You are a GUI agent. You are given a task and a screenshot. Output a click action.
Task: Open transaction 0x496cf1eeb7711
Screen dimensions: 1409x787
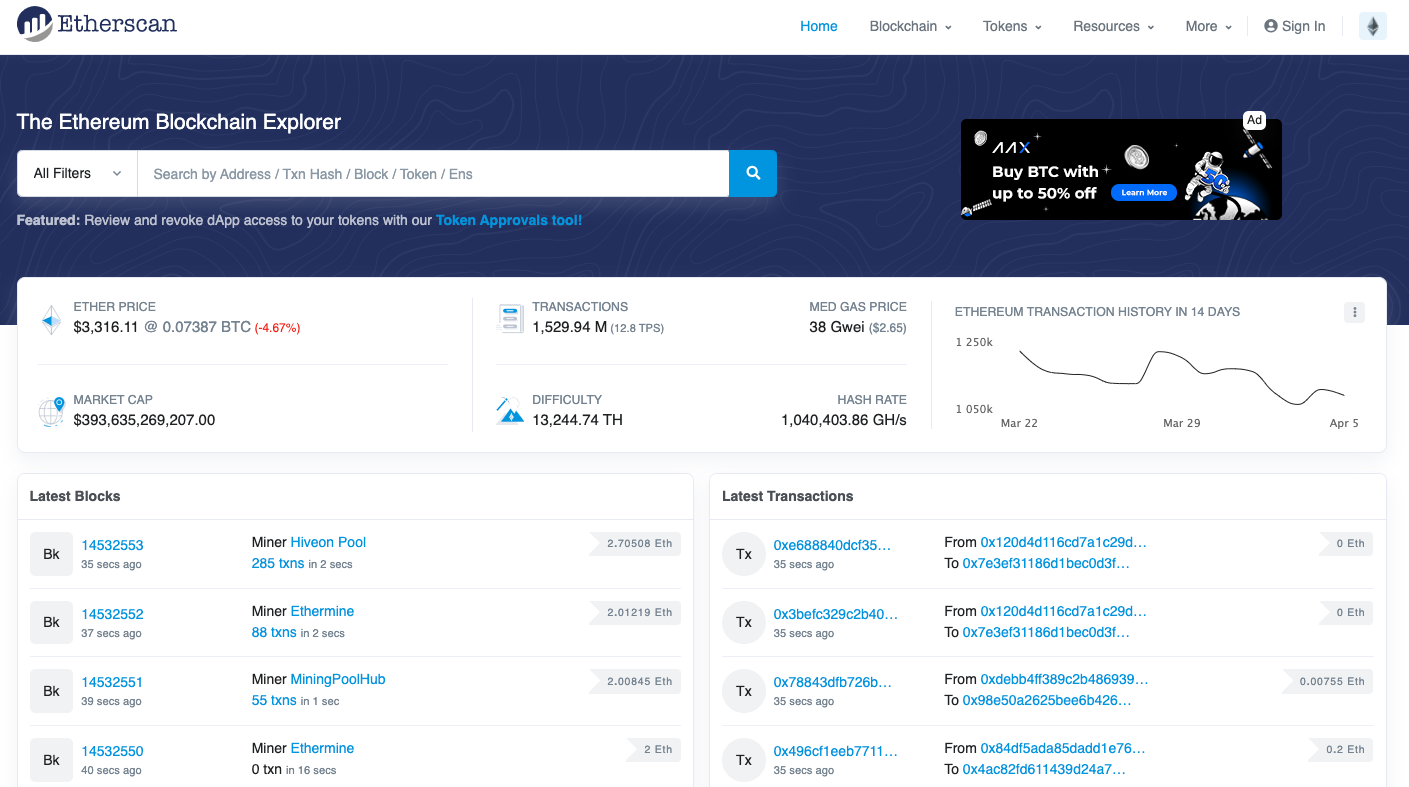[x=835, y=751]
